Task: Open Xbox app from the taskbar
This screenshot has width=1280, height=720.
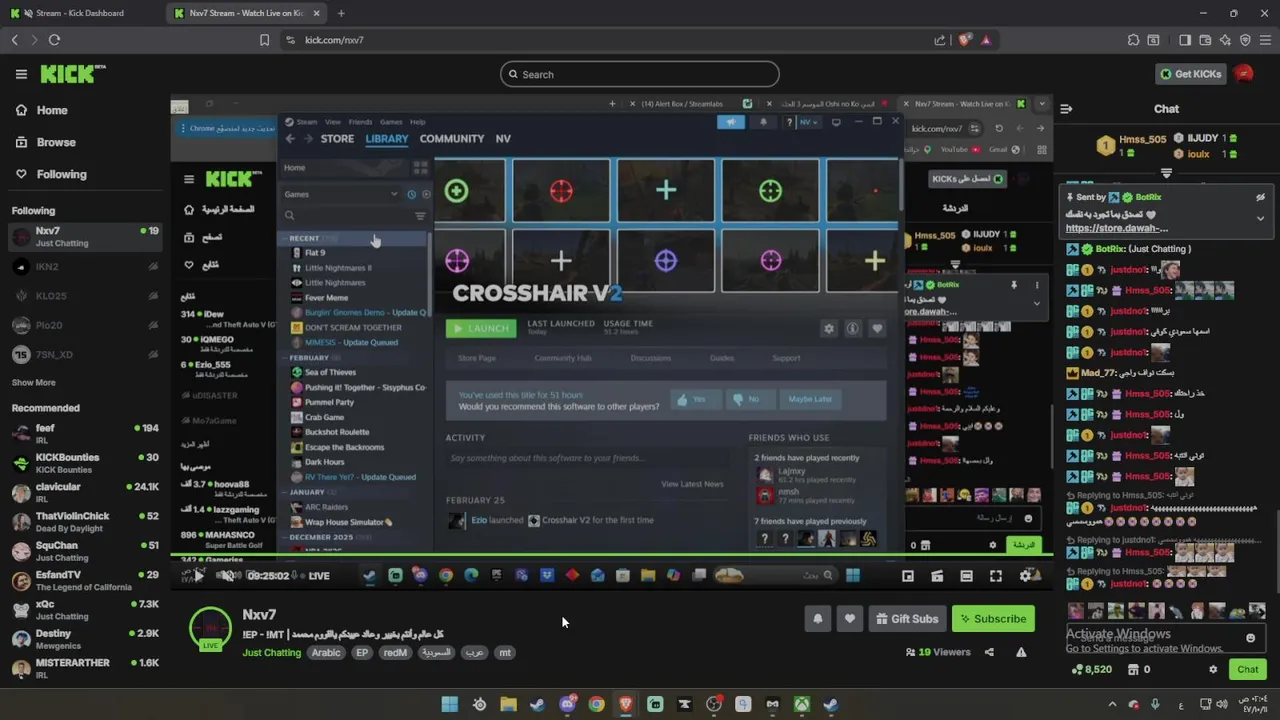Action: point(802,704)
